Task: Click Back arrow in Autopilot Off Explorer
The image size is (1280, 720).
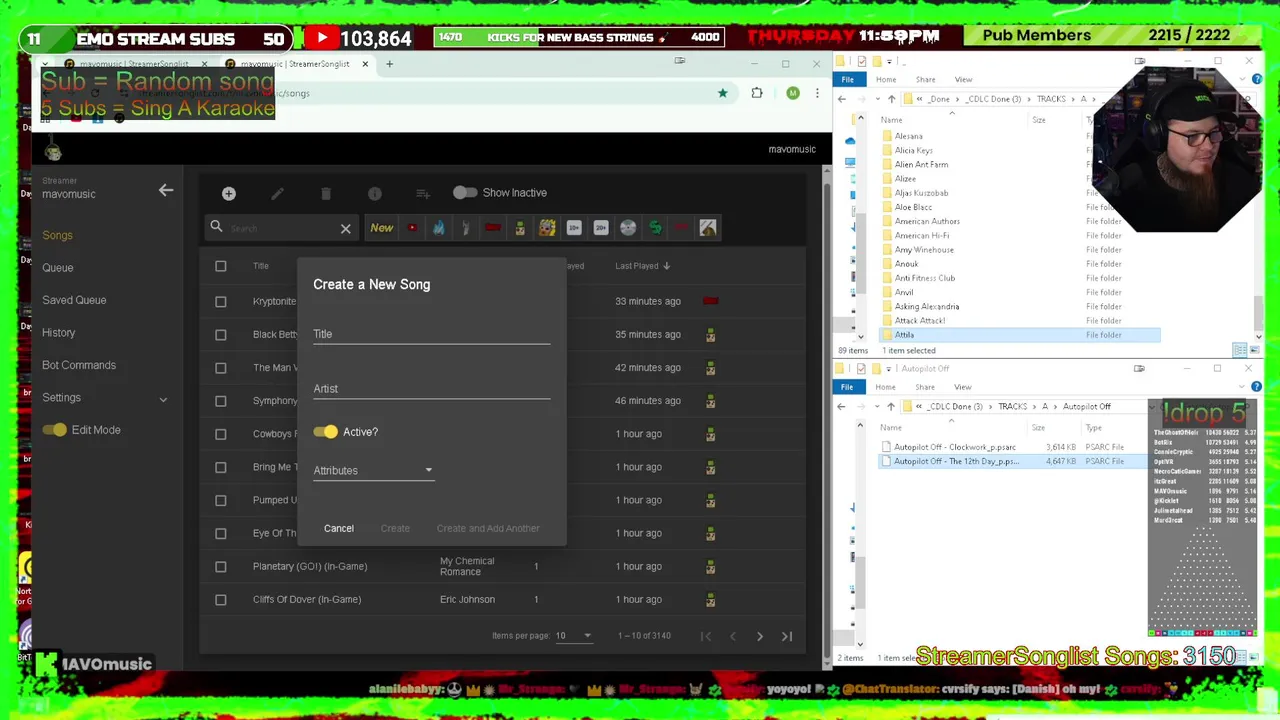Action: (x=841, y=407)
